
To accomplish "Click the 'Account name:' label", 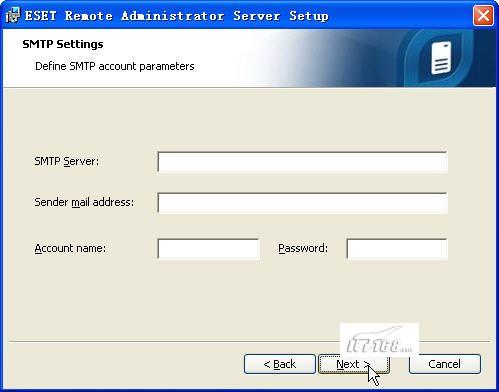I will pyautogui.click(x=70, y=248).
